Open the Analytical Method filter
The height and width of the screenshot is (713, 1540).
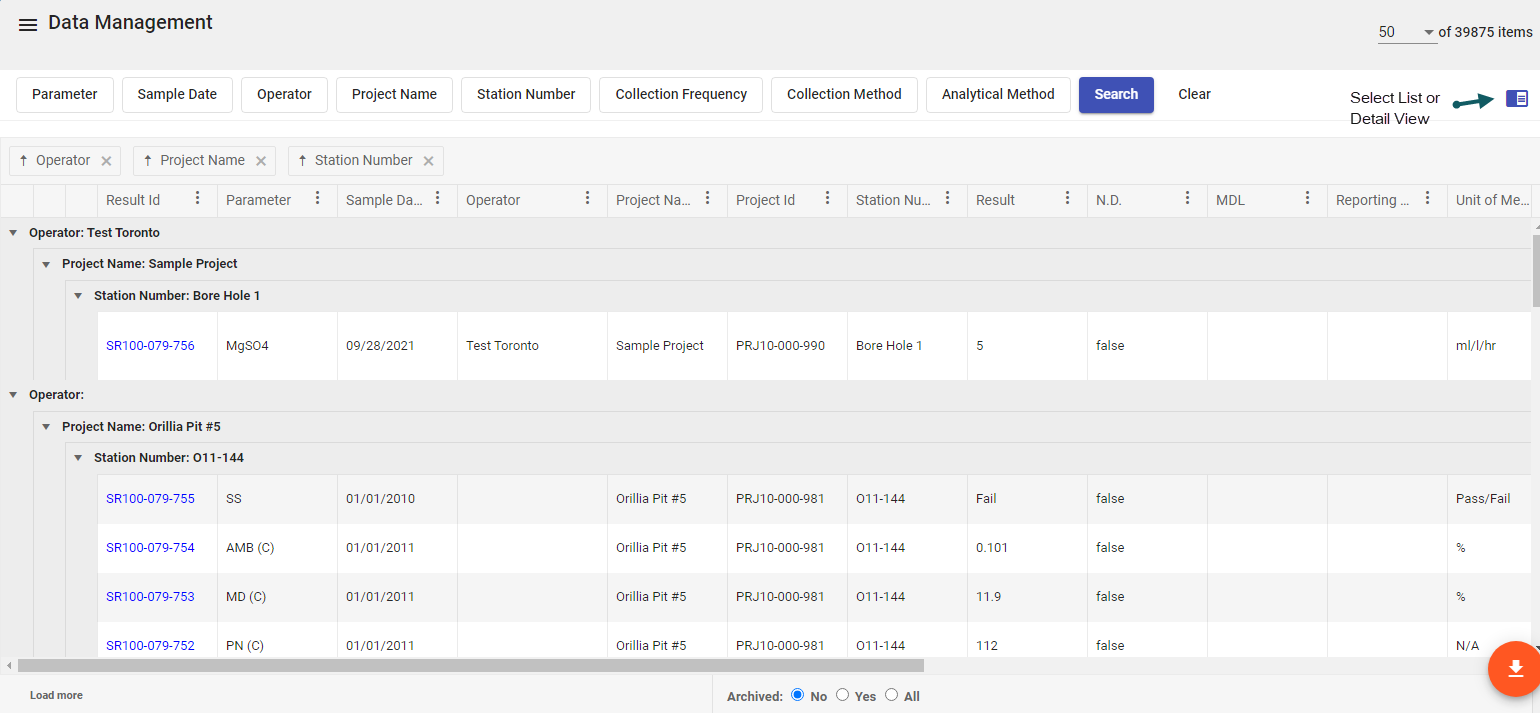(x=998, y=95)
